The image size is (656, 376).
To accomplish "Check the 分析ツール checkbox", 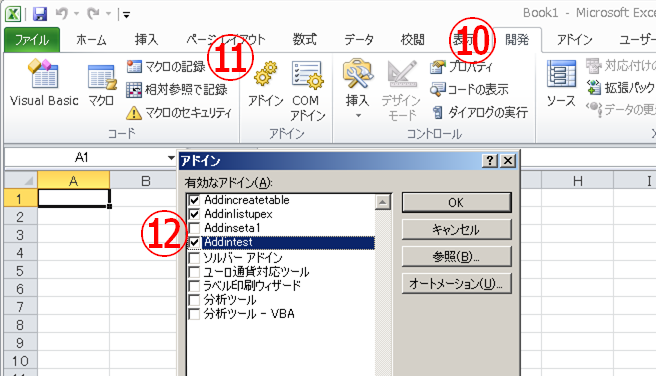I will point(194,300).
